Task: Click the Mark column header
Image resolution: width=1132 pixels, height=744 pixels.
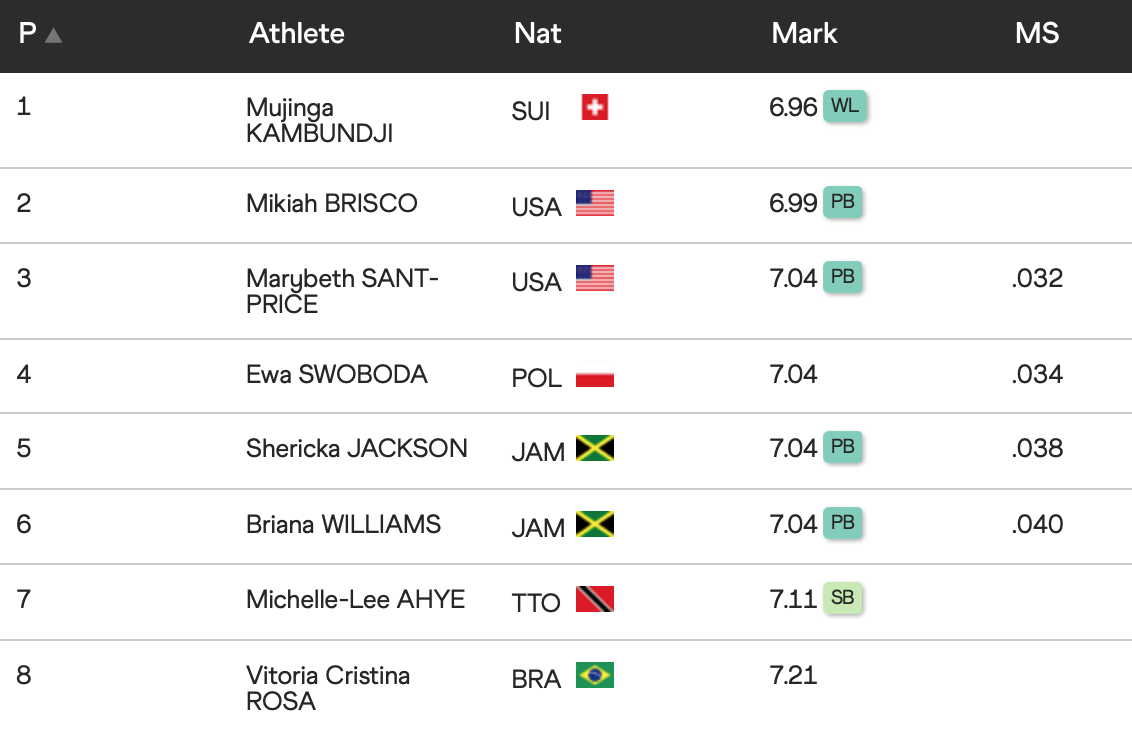Action: click(804, 33)
